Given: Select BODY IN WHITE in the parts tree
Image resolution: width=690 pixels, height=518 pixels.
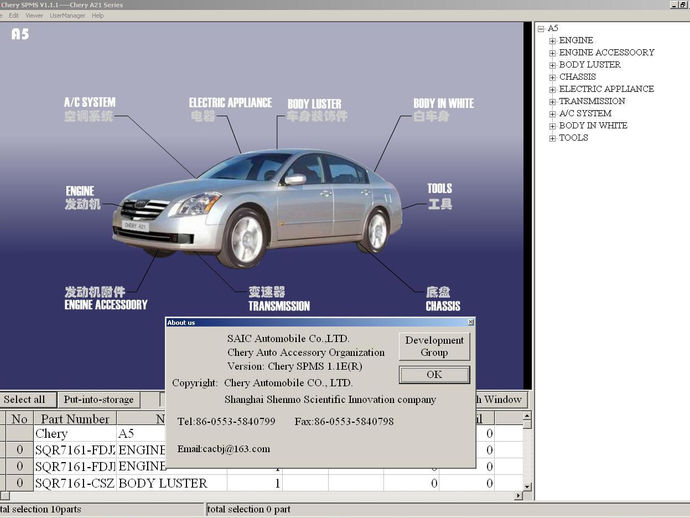Looking at the screenshot, I should tap(593, 125).
